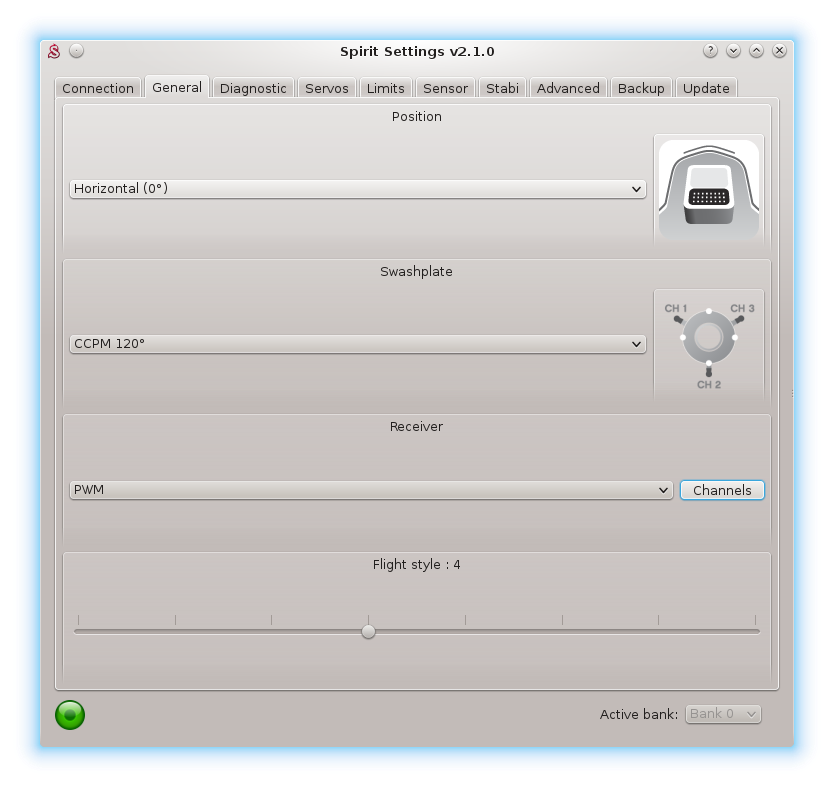Open the Receiver type PWM dropdown

[370, 490]
